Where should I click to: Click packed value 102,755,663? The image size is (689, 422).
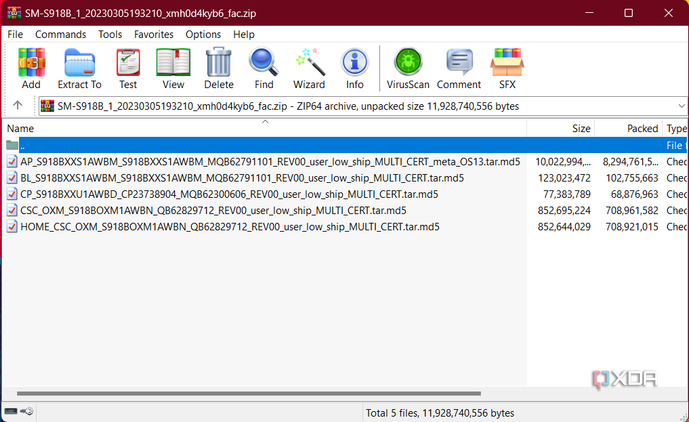click(x=632, y=178)
